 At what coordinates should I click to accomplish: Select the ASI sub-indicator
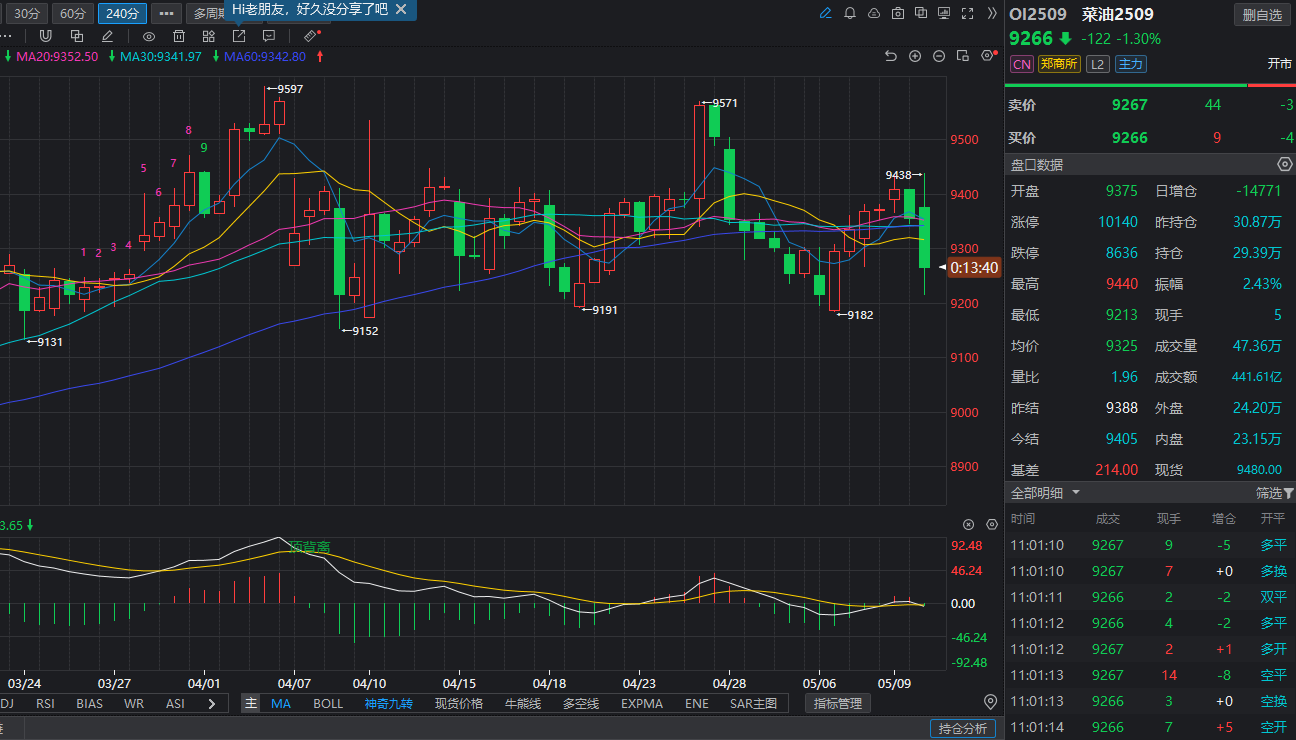[175, 703]
